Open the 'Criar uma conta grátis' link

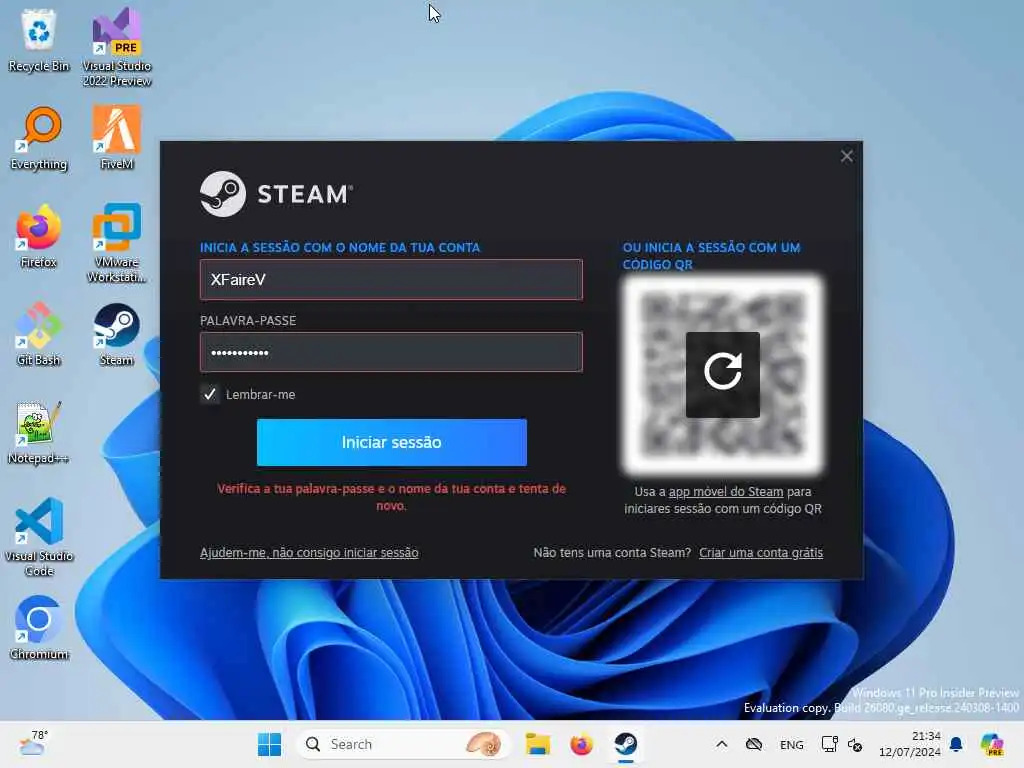tap(761, 552)
